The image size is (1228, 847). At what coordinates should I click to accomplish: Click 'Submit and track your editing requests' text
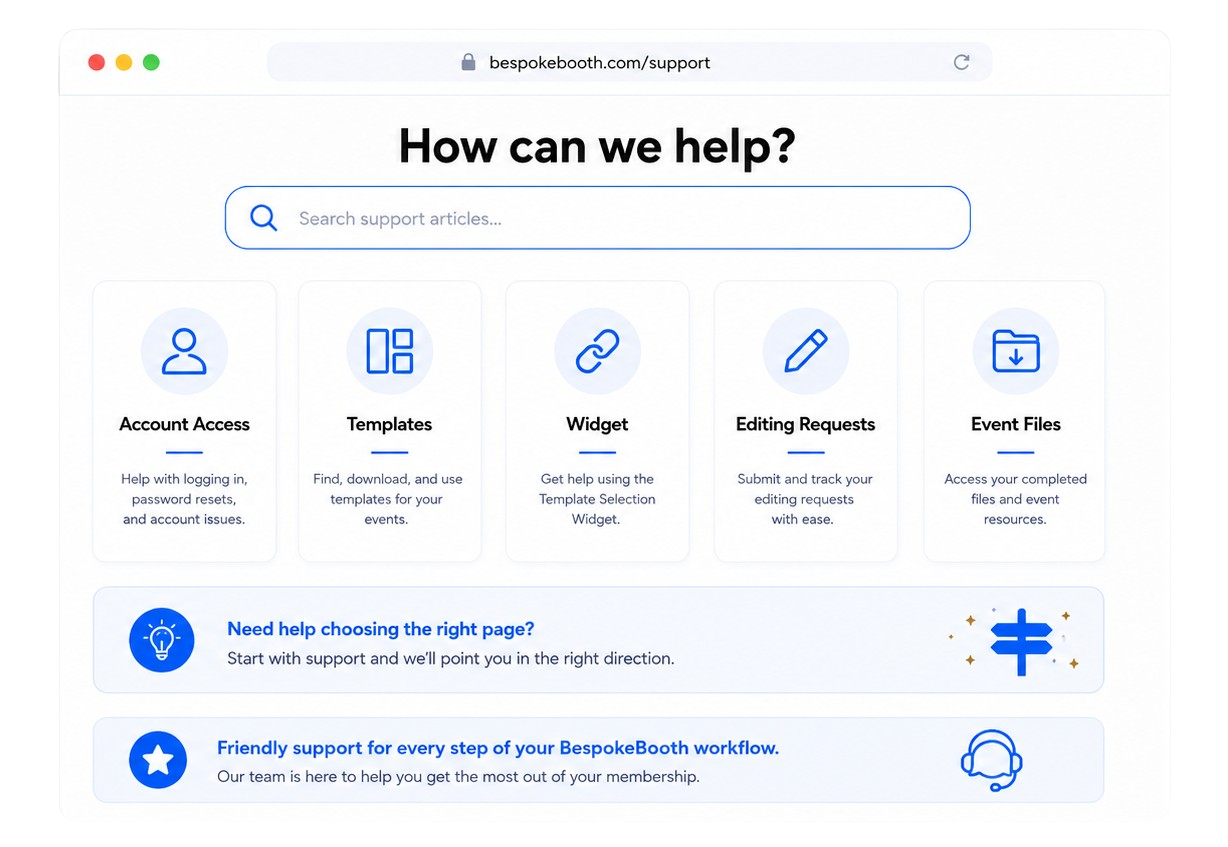[x=805, y=499]
